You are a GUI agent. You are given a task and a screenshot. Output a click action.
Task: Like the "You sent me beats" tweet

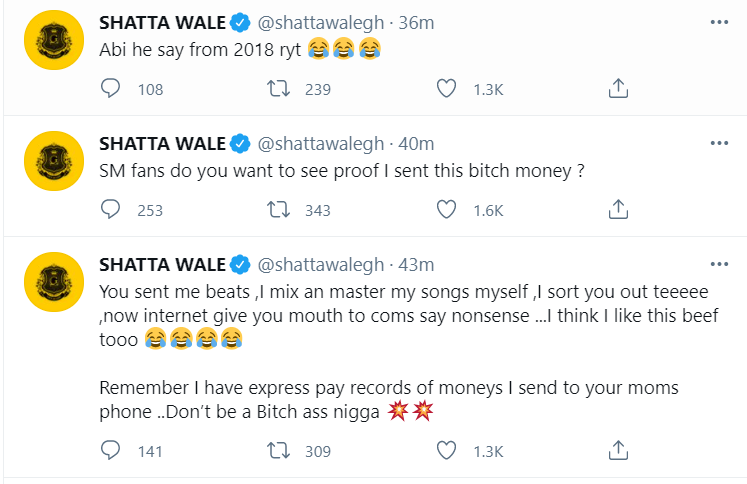click(447, 451)
